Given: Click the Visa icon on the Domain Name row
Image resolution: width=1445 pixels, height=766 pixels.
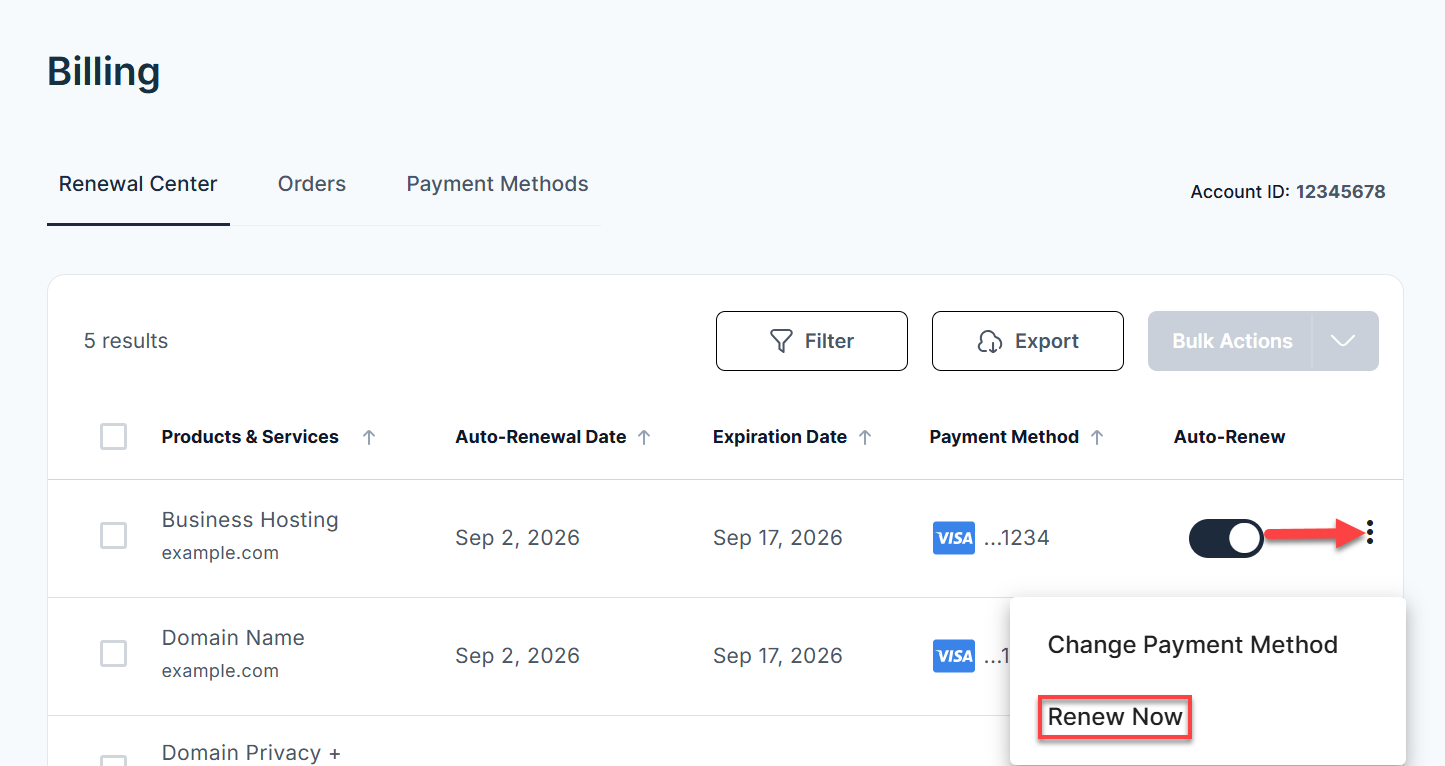Looking at the screenshot, I should click(954, 655).
